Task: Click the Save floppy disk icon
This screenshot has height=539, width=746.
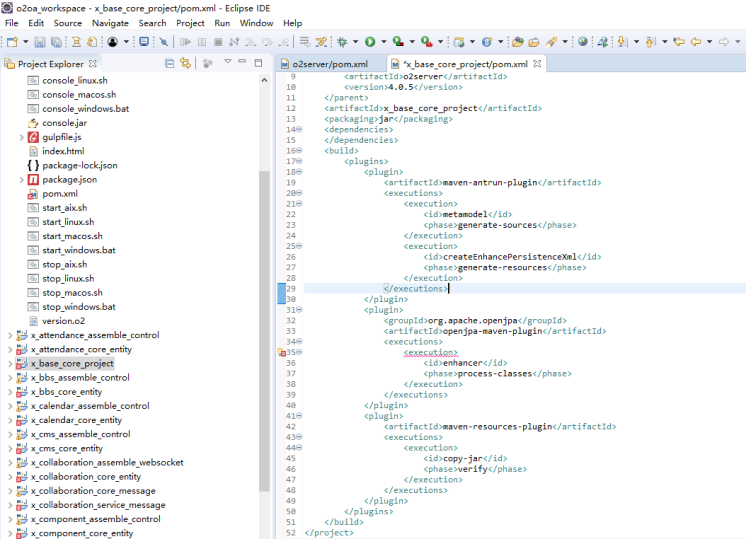Action: (x=40, y=42)
